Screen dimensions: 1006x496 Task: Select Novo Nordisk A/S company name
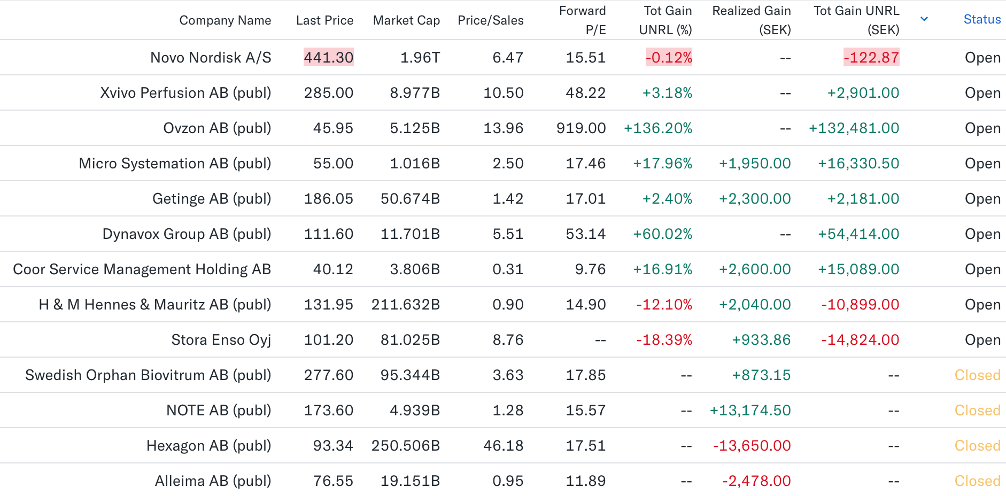(210, 57)
